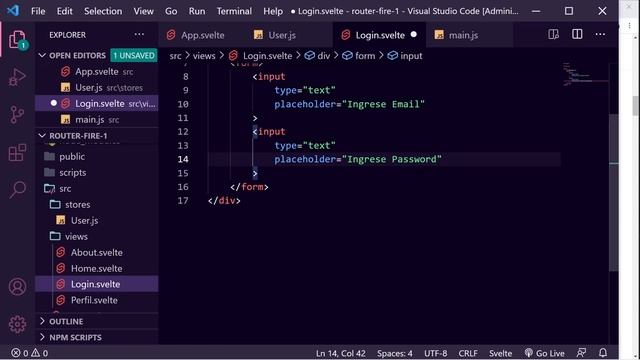Change indentation via Spaces: 4
640x360 pixels.
pyautogui.click(x=395, y=353)
